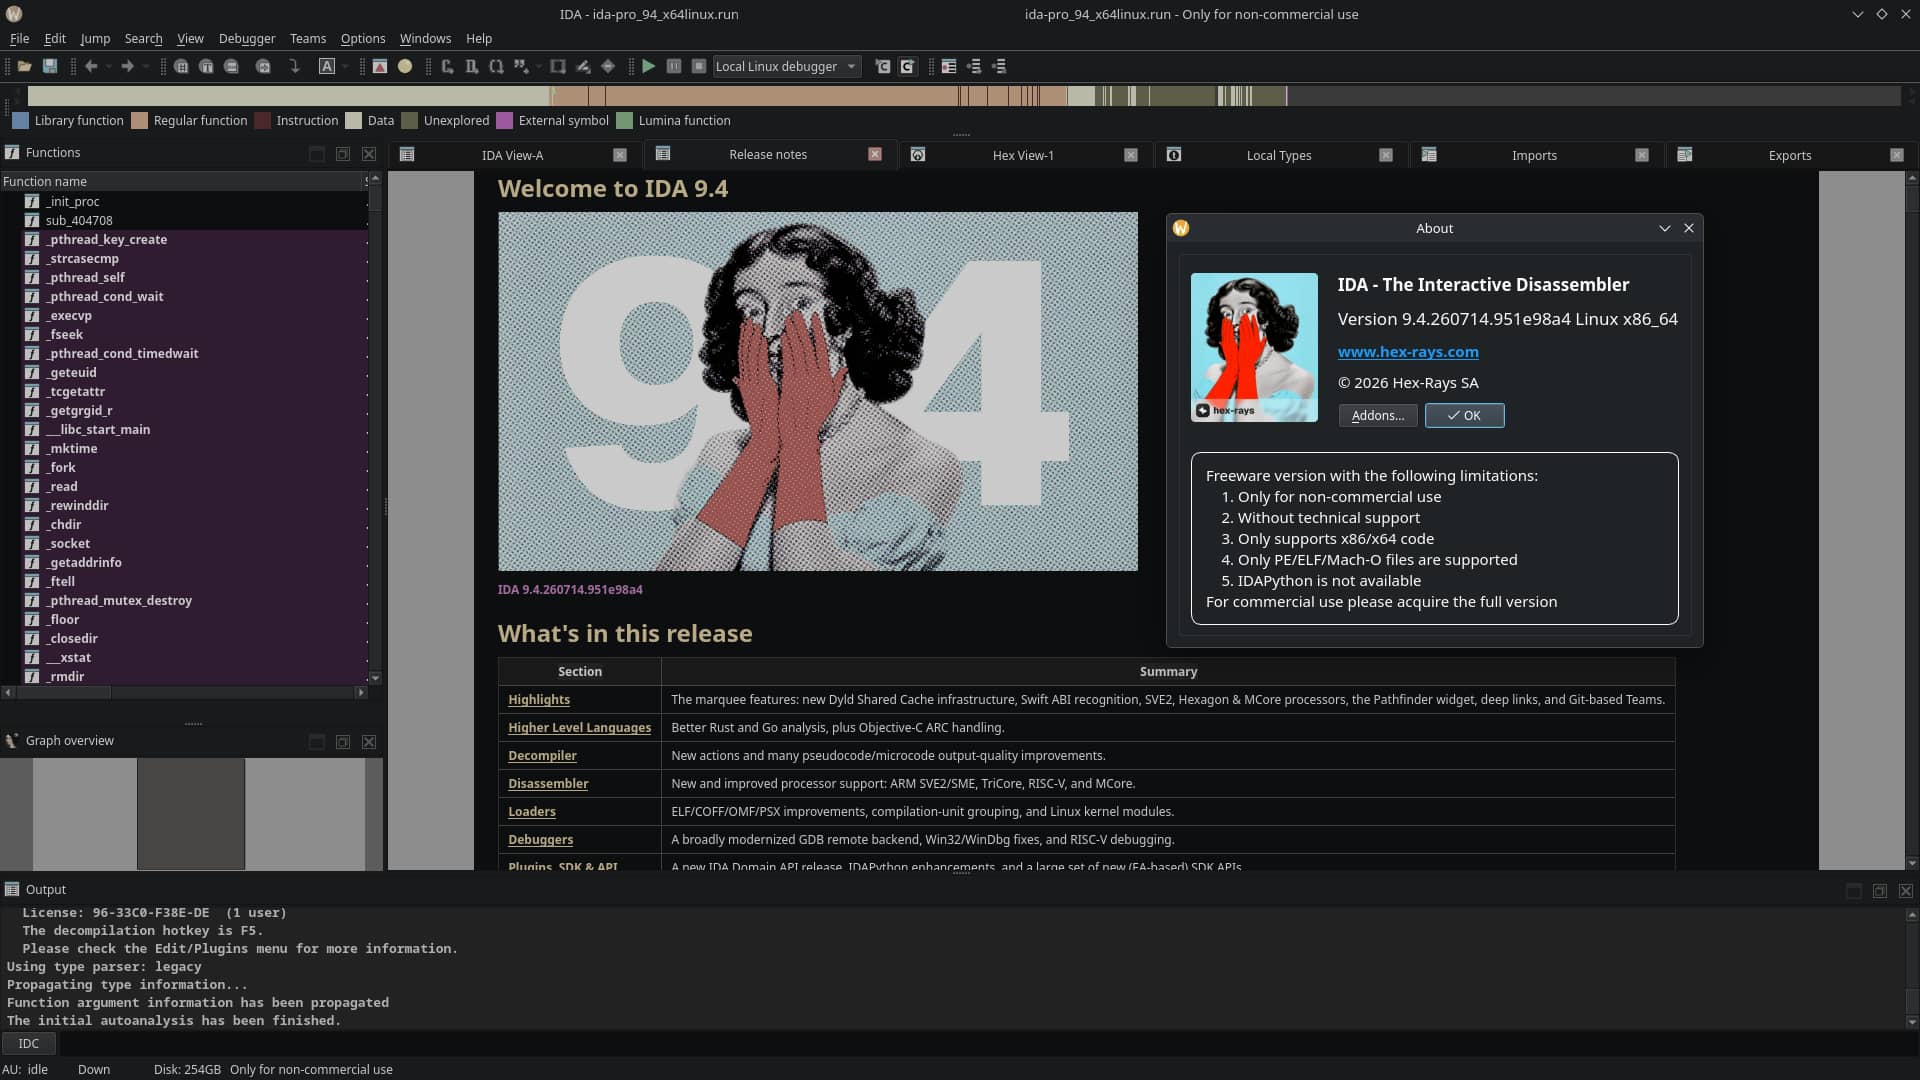The height and width of the screenshot is (1080, 1920).
Task: Click the Open file folder icon
Action: point(24,66)
